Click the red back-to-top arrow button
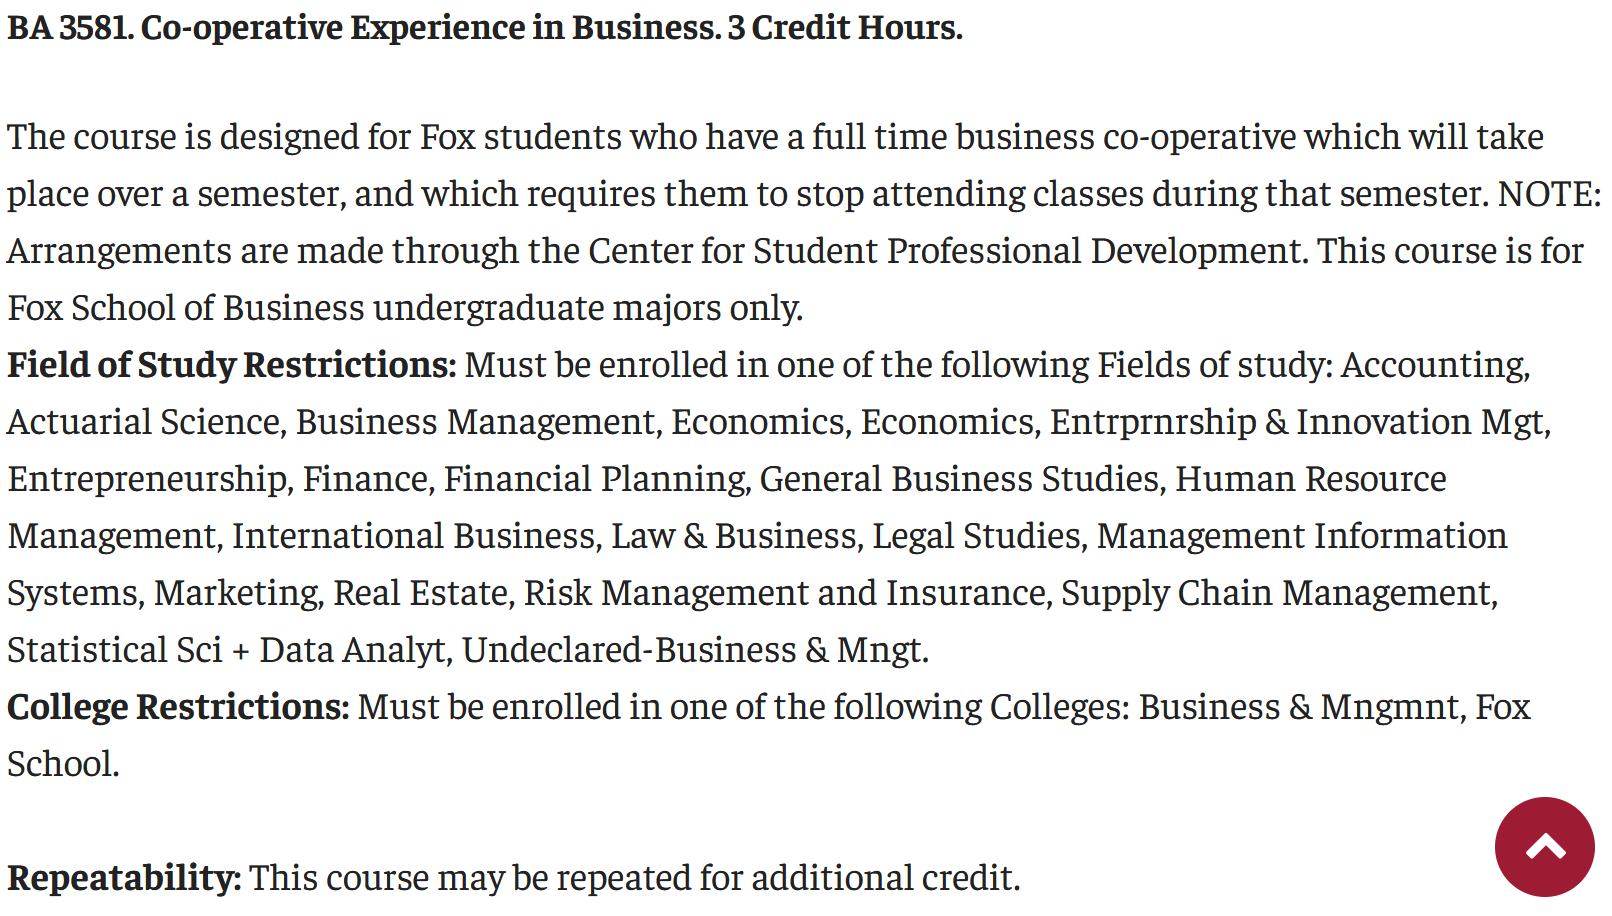The width and height of the screenshot is (1612, 916). click(1544, 846)
